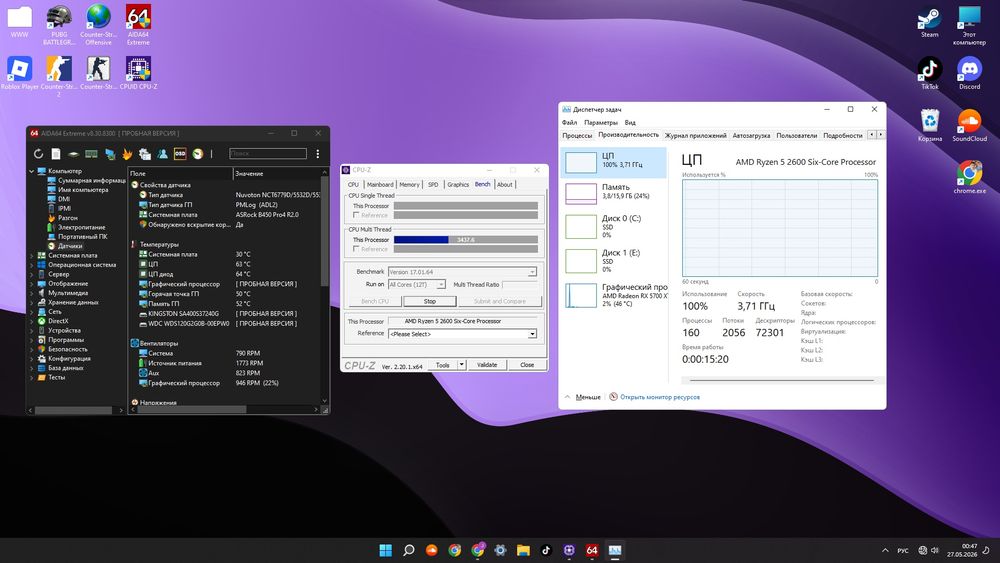Screen dimensions: 1000x563
Task: Open the Reference Please Select dropdown
Action: click(x=532, y=334)
